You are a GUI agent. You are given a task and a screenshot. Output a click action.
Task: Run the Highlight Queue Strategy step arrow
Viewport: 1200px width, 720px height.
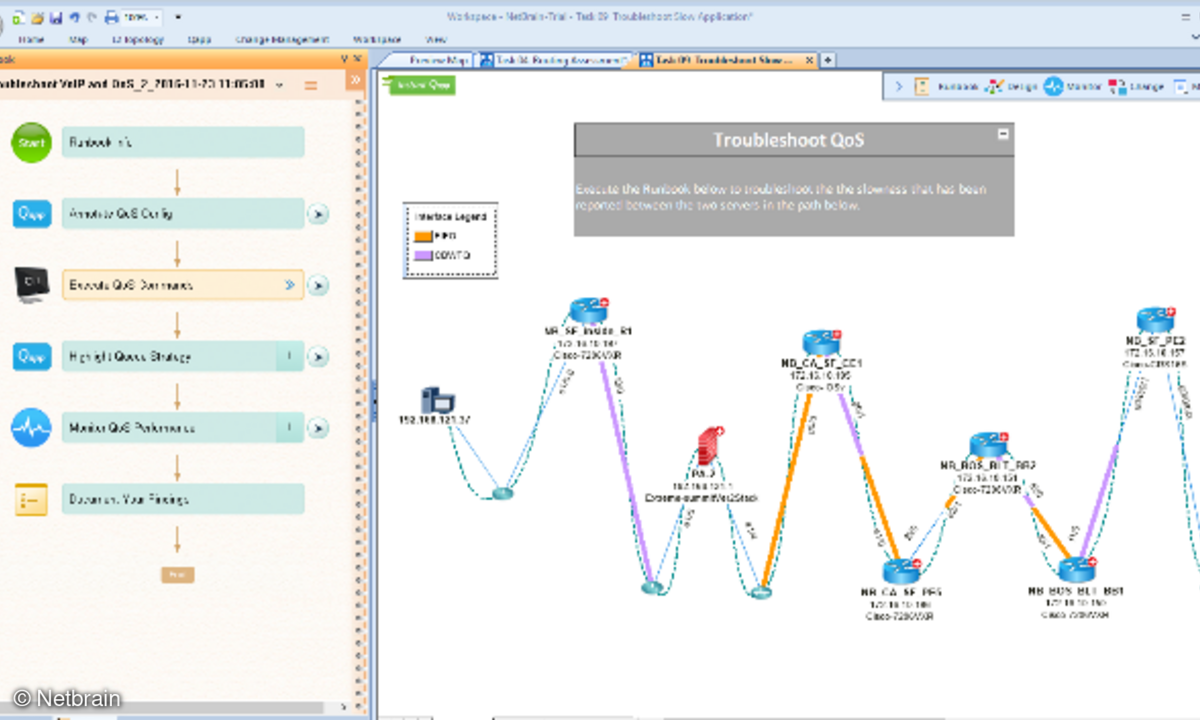click(318, 357)
